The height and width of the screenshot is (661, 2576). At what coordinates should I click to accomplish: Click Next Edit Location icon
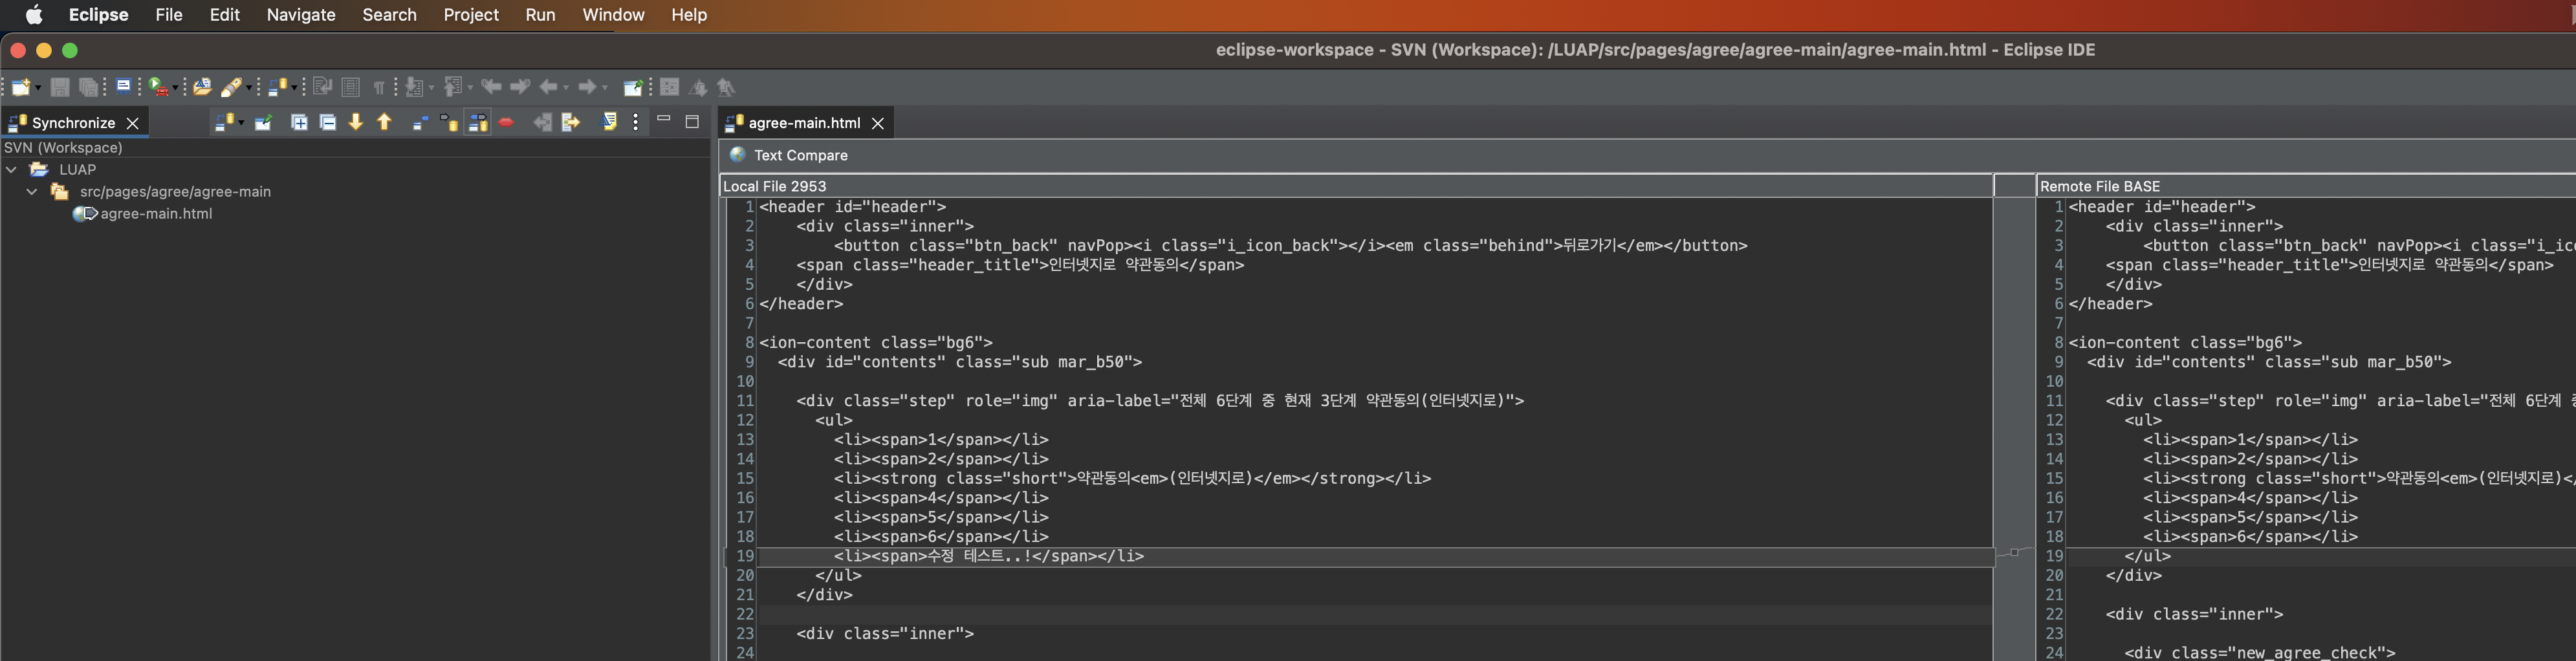(x=520, y=87)
